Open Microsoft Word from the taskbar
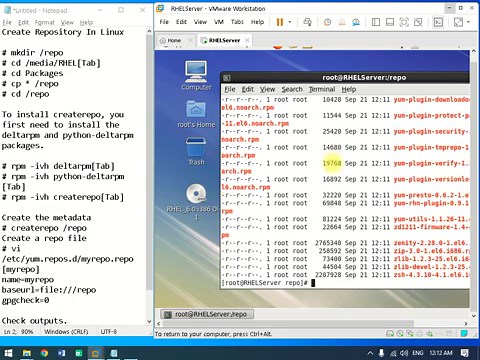The height and width of the screenshot is (360, 480). pos(61,353)
